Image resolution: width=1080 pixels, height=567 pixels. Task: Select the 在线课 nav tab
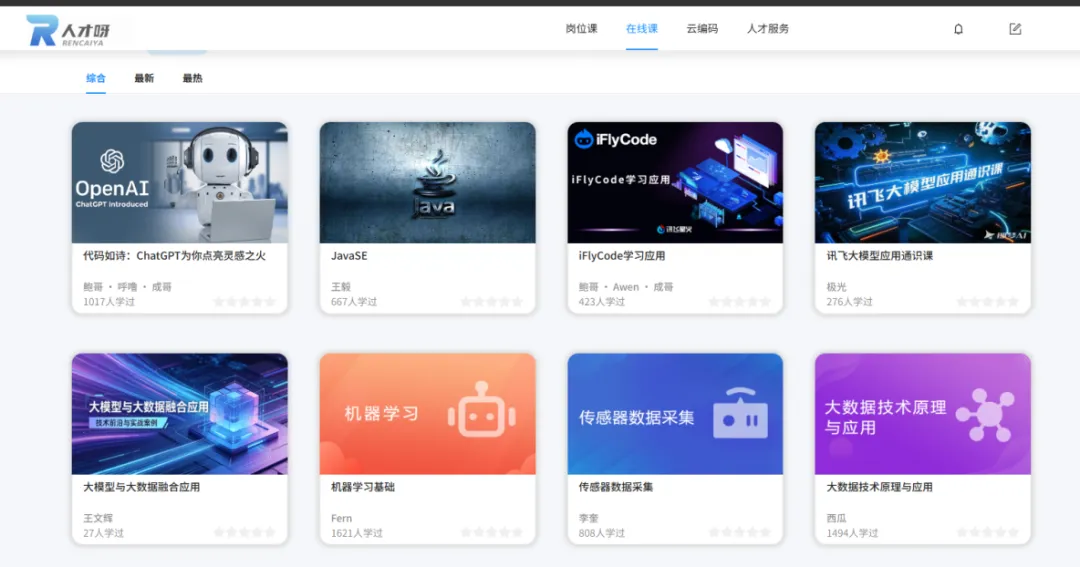click(x=641, y=29)
